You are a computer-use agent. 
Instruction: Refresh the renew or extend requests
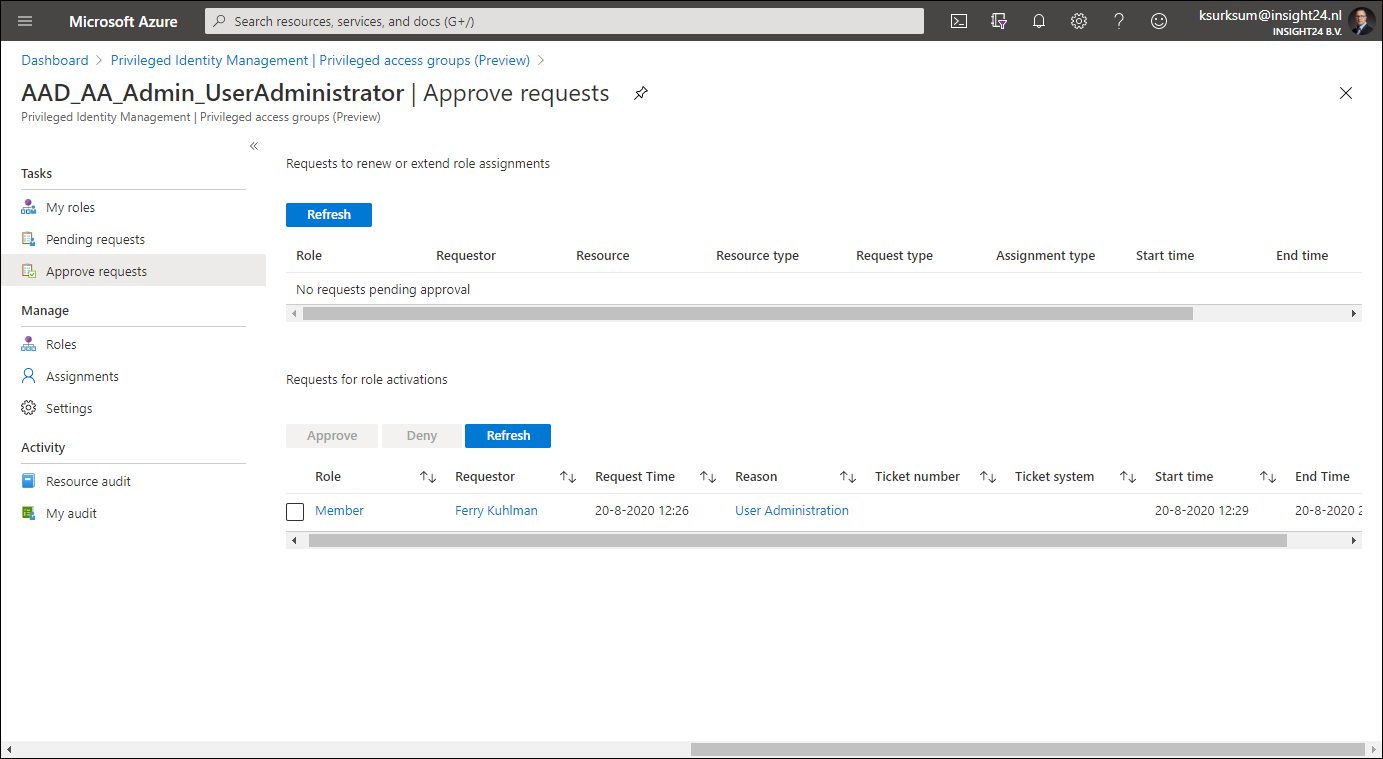click(x=329, y=215)
